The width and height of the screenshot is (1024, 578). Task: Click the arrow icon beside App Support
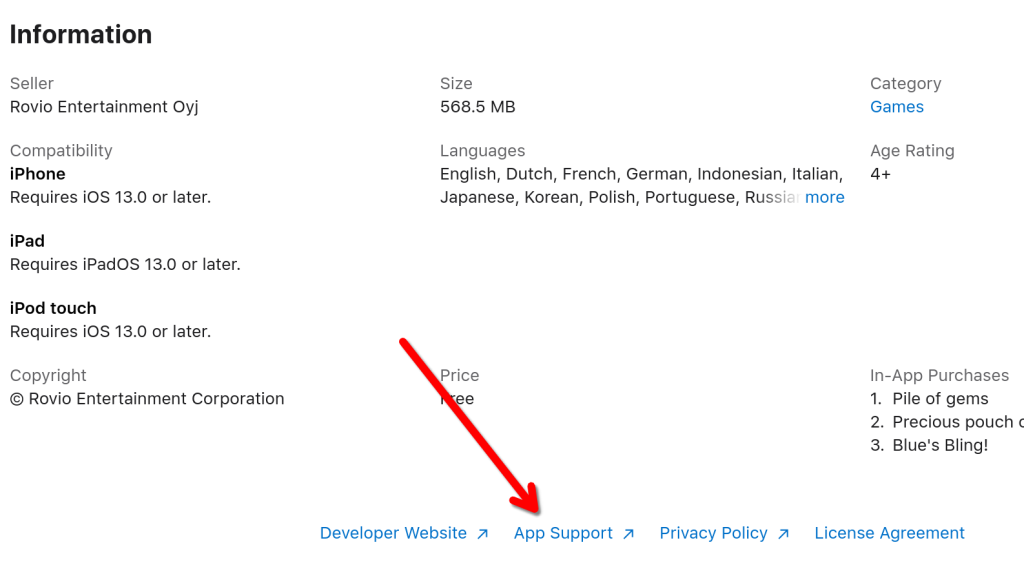pyautogui.click(x=628, y=534)
